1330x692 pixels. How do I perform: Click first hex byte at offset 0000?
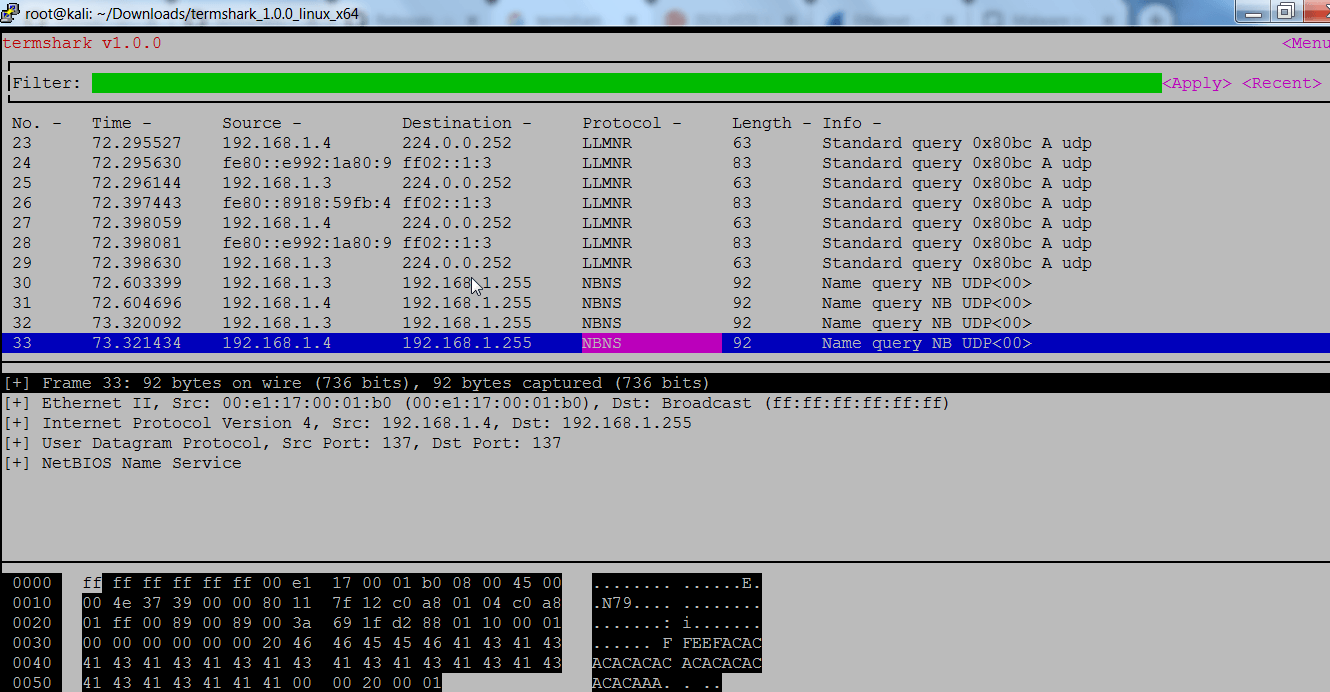(x=92, y=583)
